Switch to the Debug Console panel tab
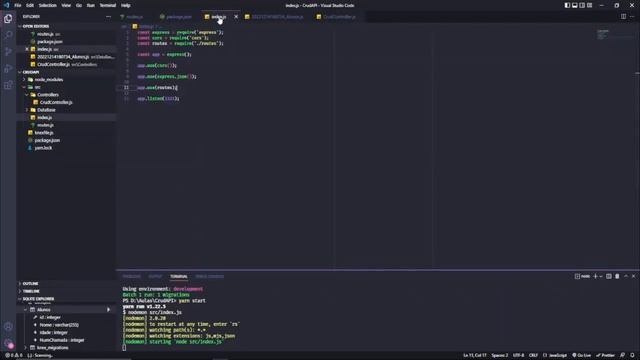The width and height of the screenshot is (640, 360). tap(209, 276)
